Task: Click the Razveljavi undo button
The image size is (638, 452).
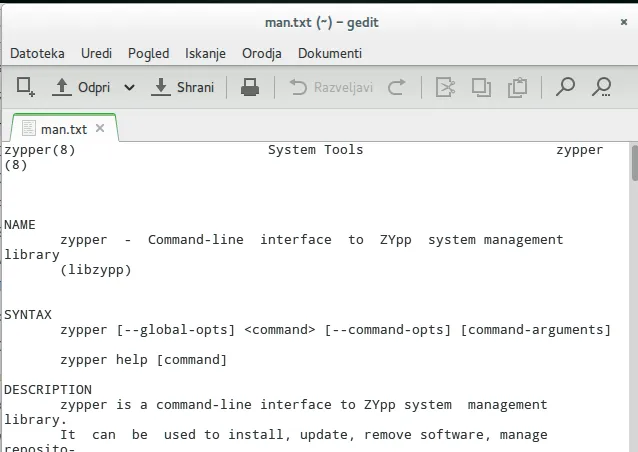Action: click(x=331, y=87)
